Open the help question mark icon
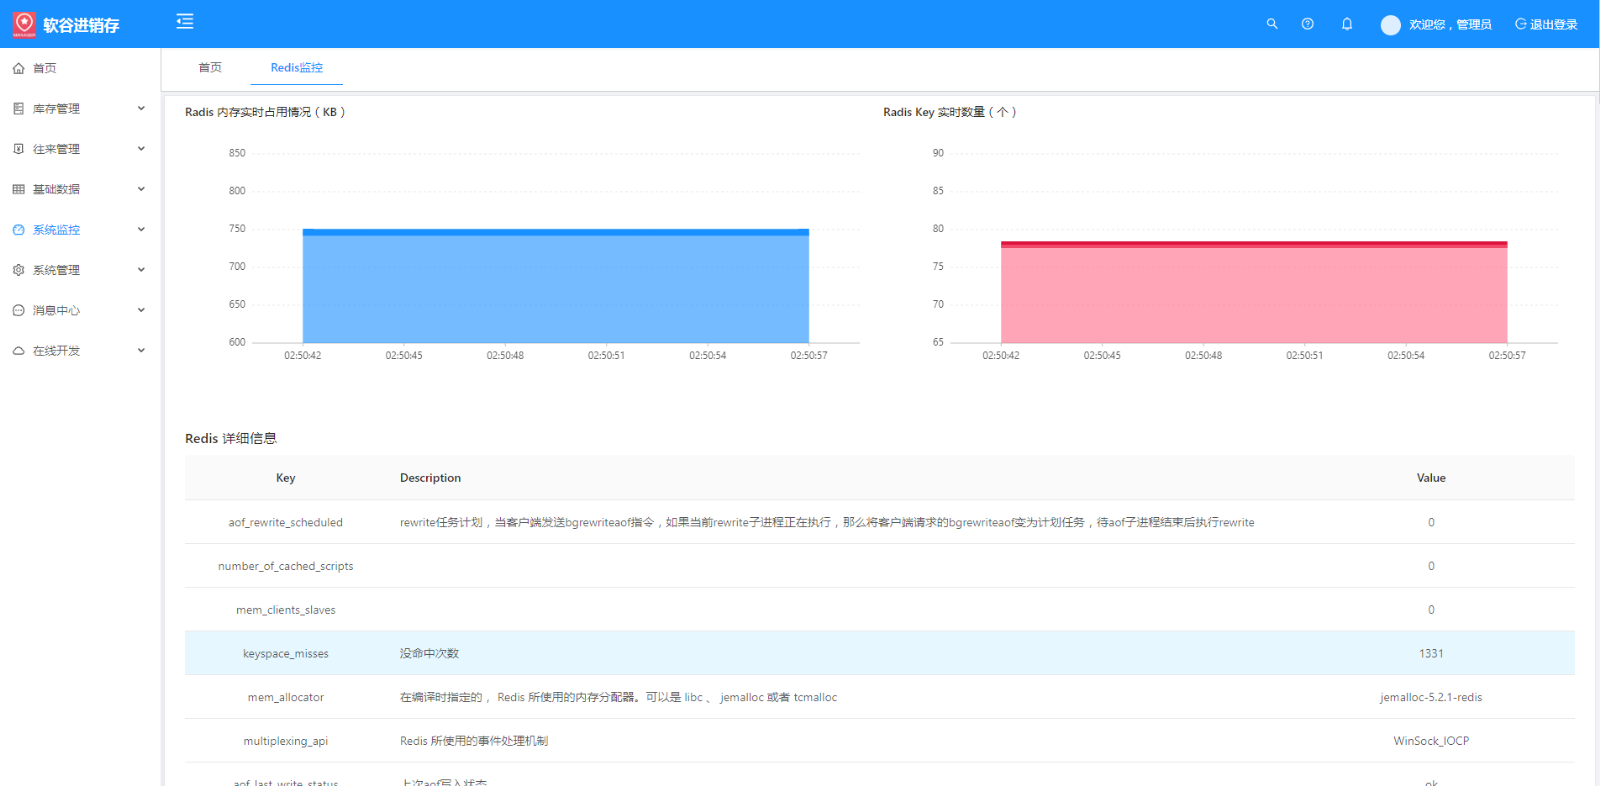1600x786 pixels. [1307, 24]
